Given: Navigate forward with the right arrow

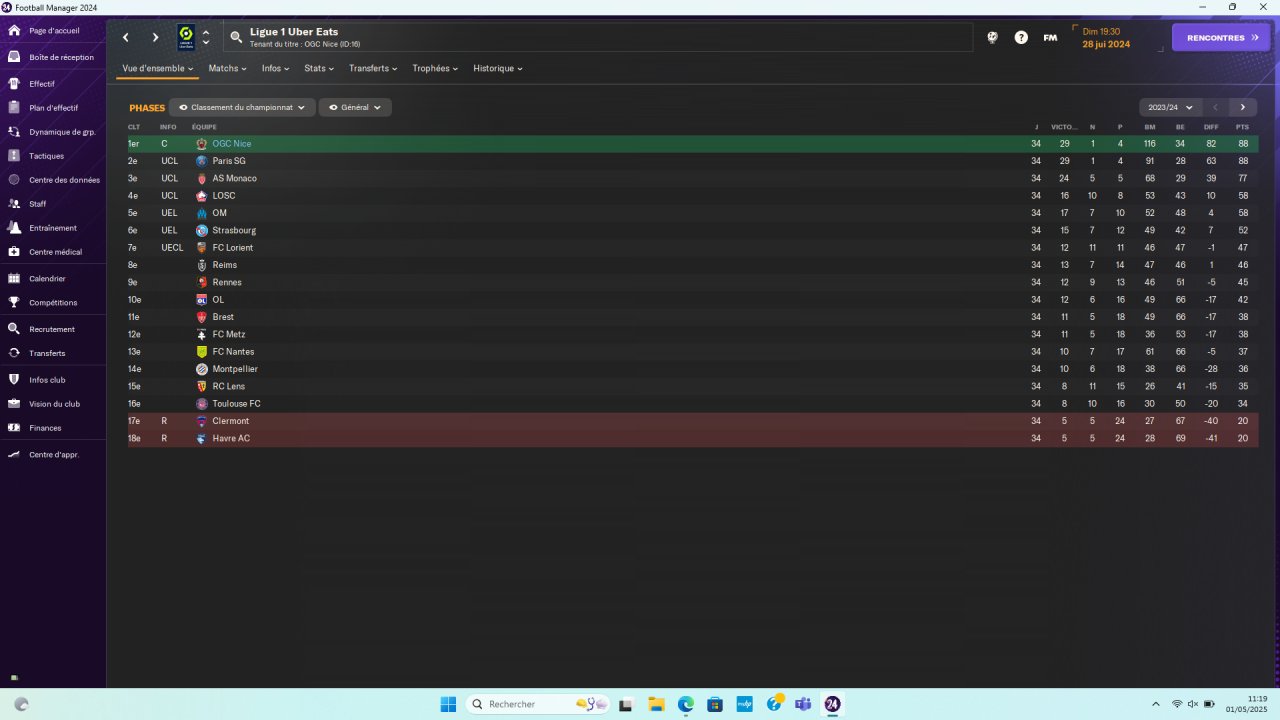Looking at the screenshot, I should 155,38.
